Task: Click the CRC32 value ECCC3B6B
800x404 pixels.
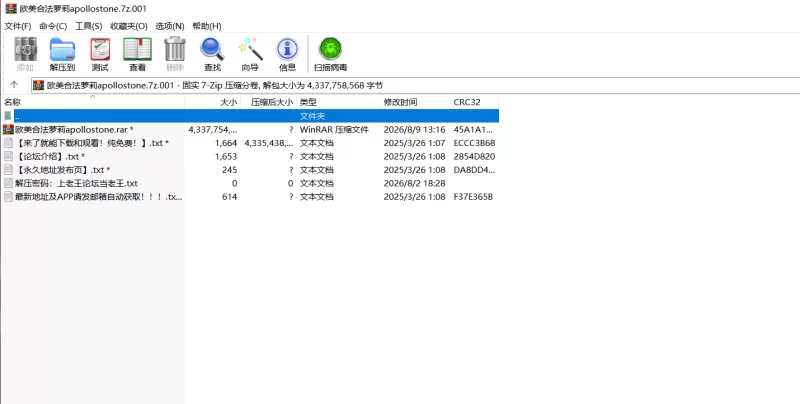Action: pyautogui.click(x=474, y=143)
